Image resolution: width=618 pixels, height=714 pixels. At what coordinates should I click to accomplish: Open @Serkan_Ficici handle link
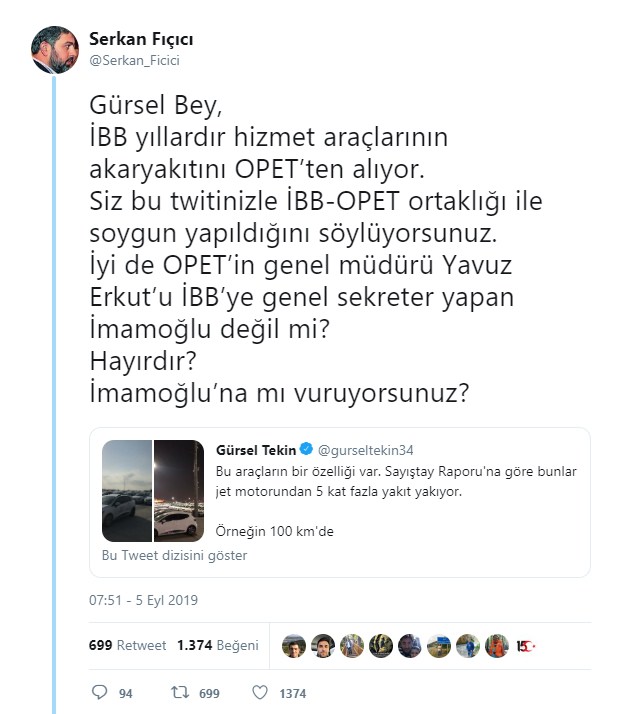(135, 60)
